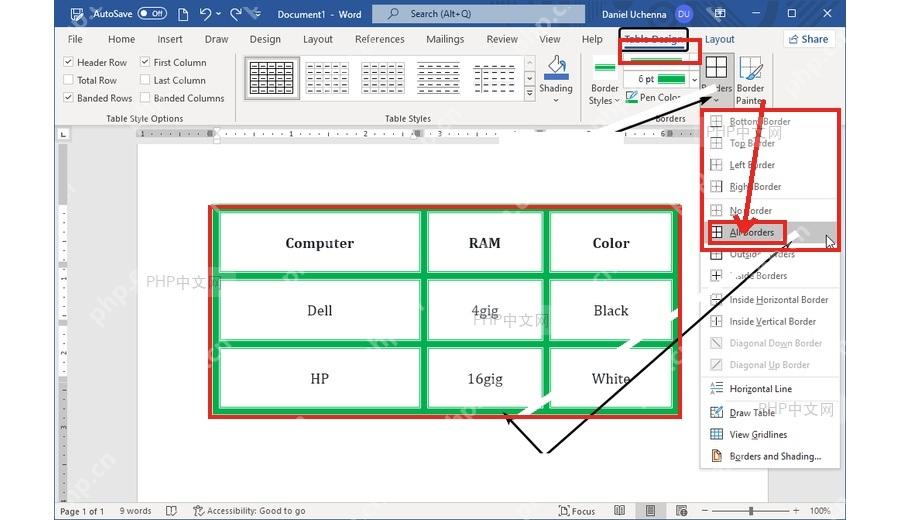Uncheck the First Column checkbox
The width and height of the screenshot is (900, 520).
click(145, 62)
